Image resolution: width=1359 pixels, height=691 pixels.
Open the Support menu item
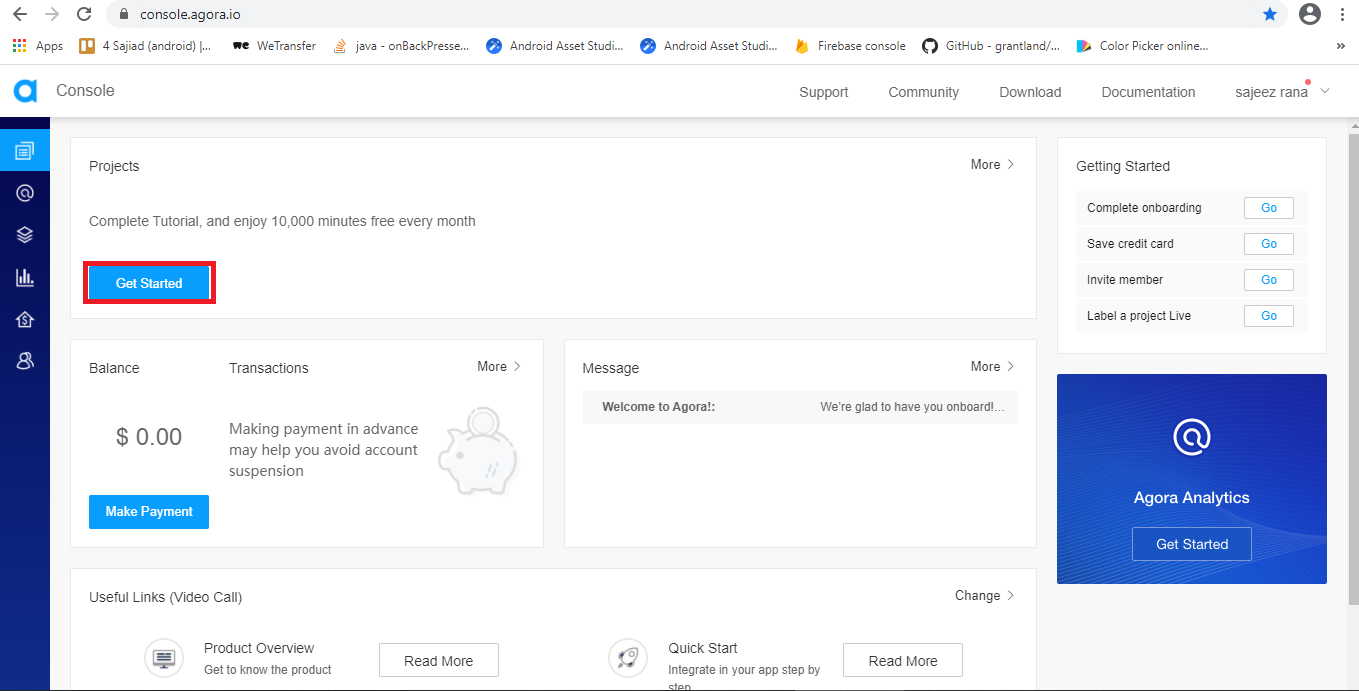[x=823, y=92]
